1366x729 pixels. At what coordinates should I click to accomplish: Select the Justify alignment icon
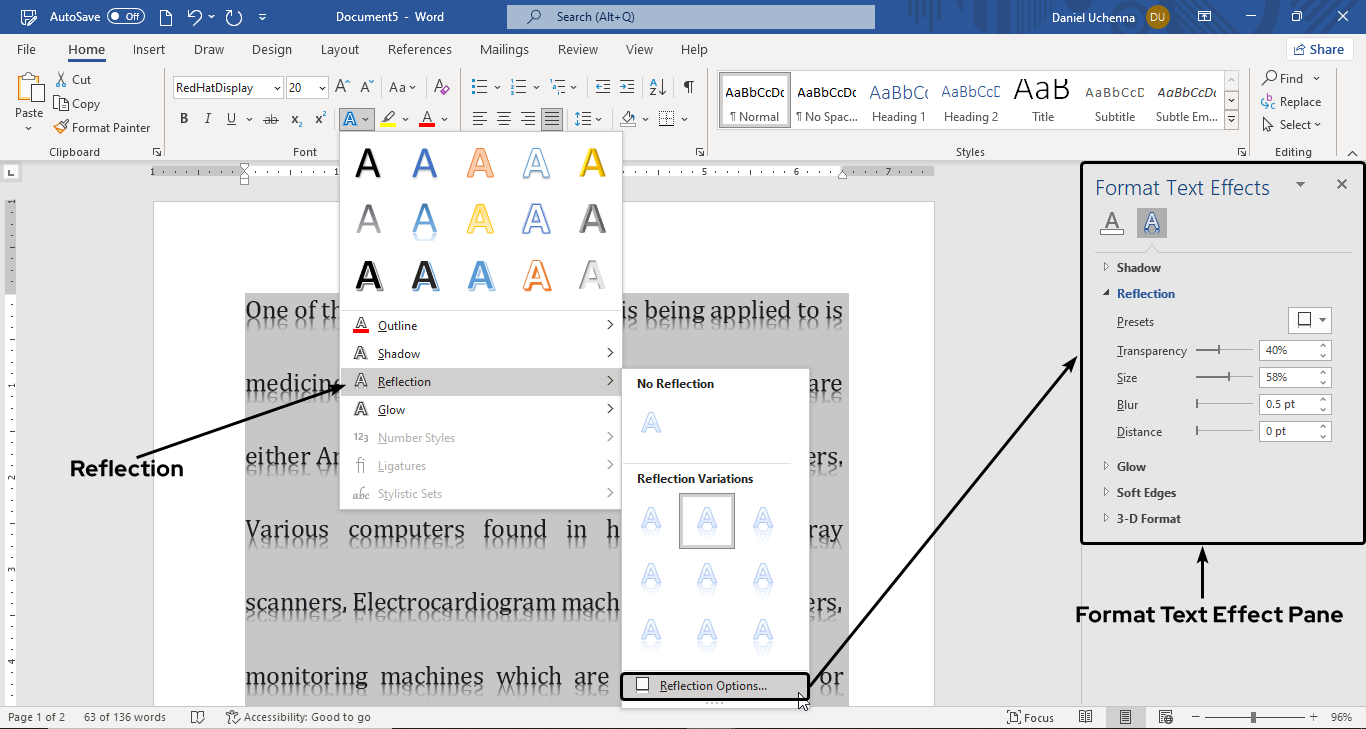pyautogui.click(x=551, y=119)
